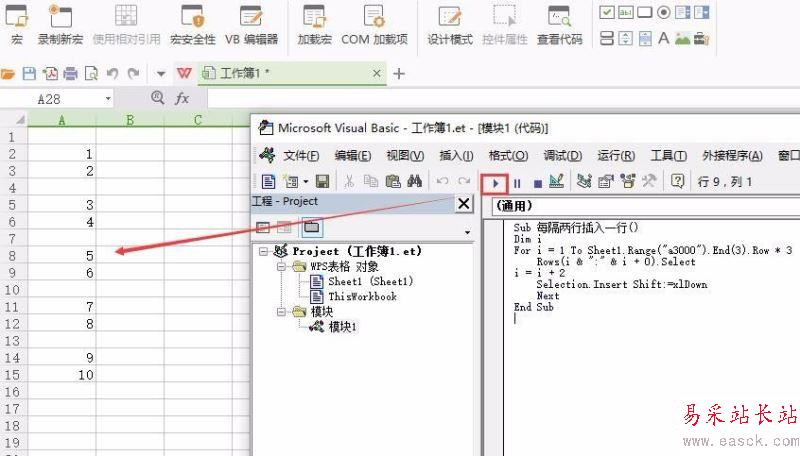Insert a spin button control
The height and width of the screenshot is (456, 800).
click(x=626, y=38)
